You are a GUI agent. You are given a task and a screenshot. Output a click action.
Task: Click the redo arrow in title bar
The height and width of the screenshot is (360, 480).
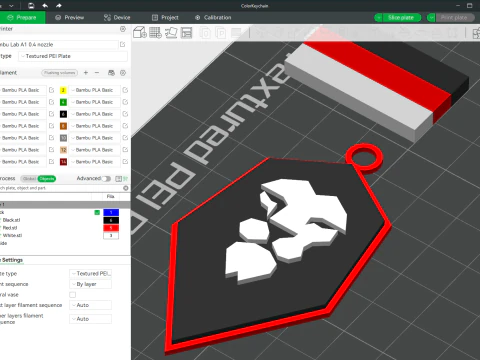(x=59, y=6)
